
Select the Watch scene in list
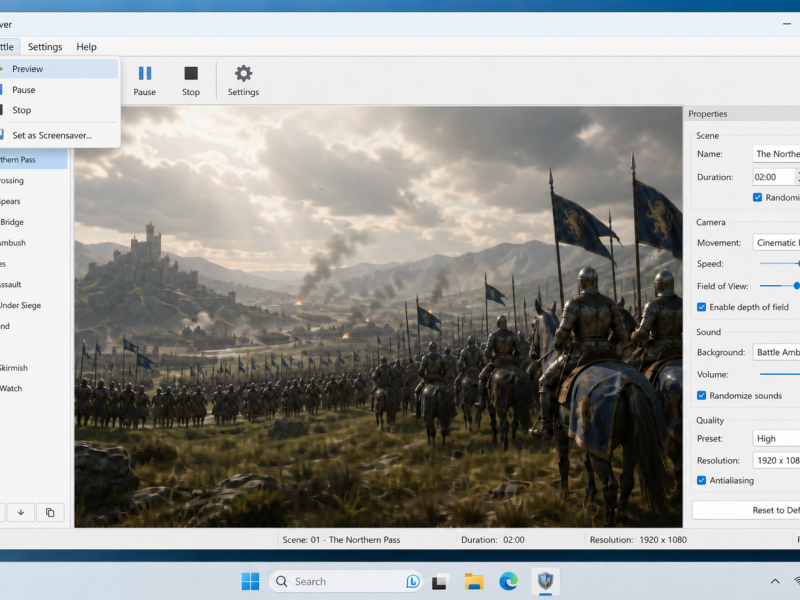(33, 389)
